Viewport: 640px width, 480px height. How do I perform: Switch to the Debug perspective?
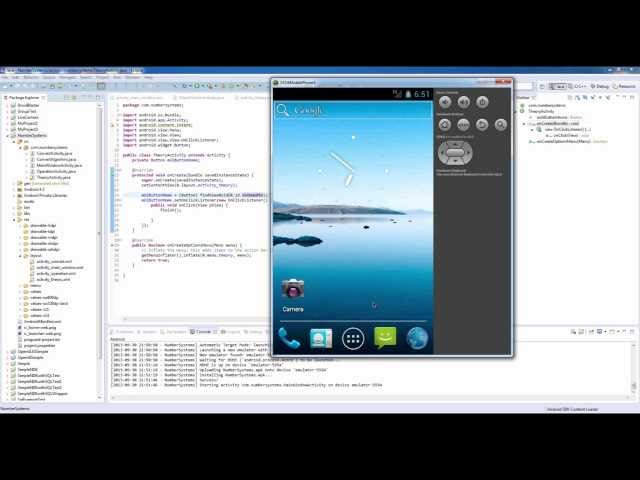600,86
